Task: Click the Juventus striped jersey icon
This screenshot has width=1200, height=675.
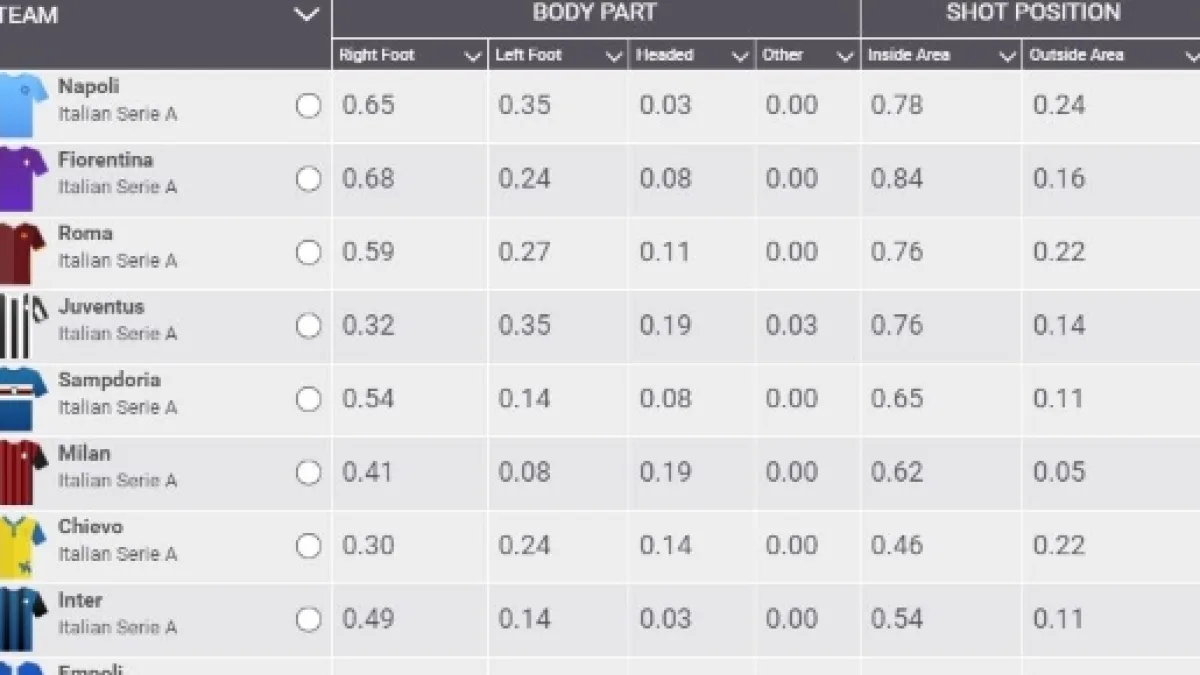Action: [x=18, y=326]
